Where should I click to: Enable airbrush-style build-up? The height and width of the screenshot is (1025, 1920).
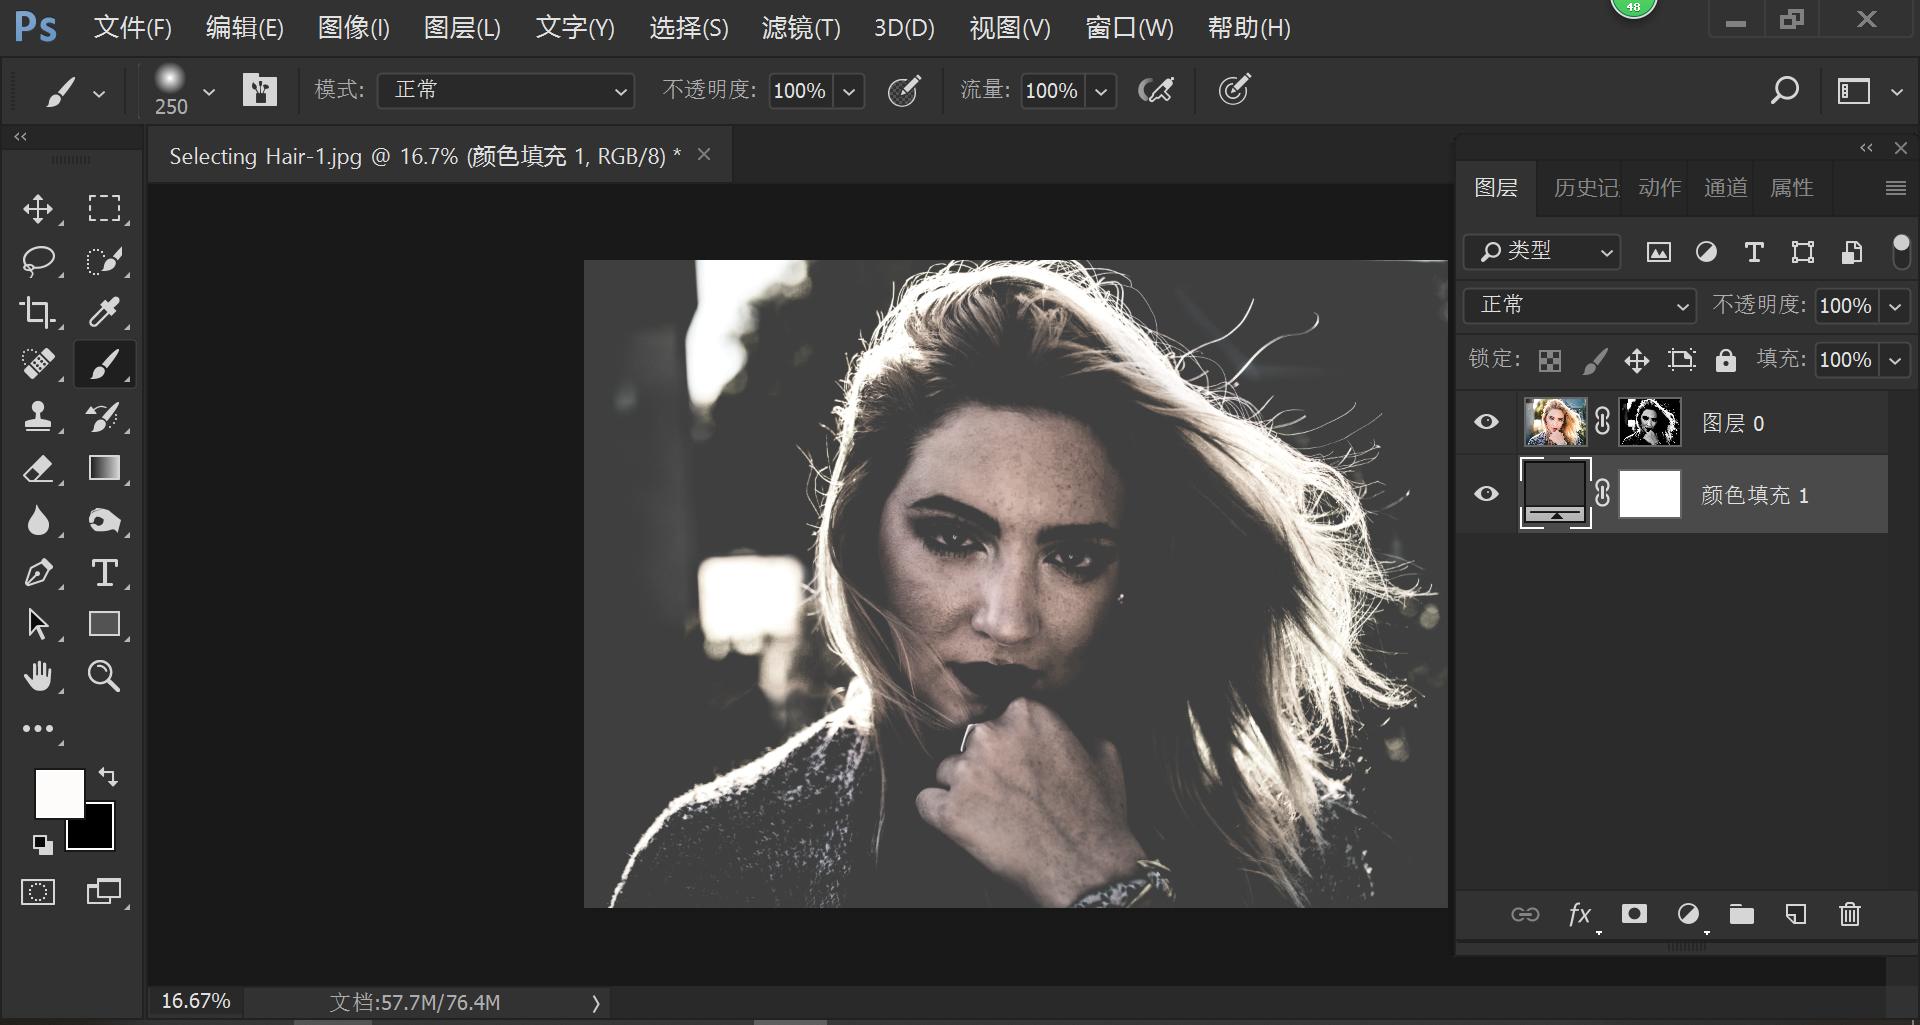click(1156, 91)
